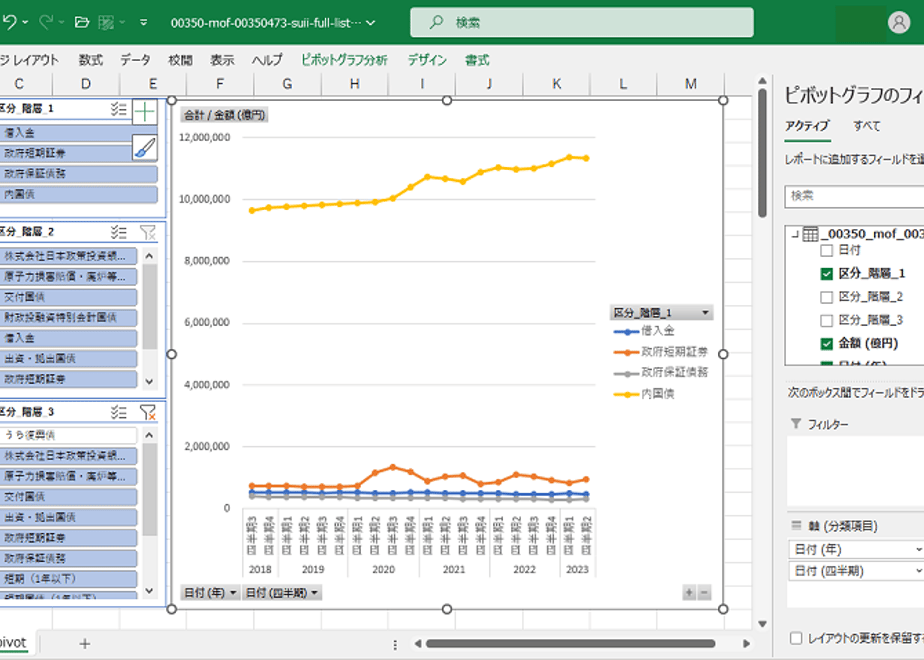Screen dimensions: 924x660
Task: Click the right arrow of horizontal scrollbar
Action: point(746,644)
